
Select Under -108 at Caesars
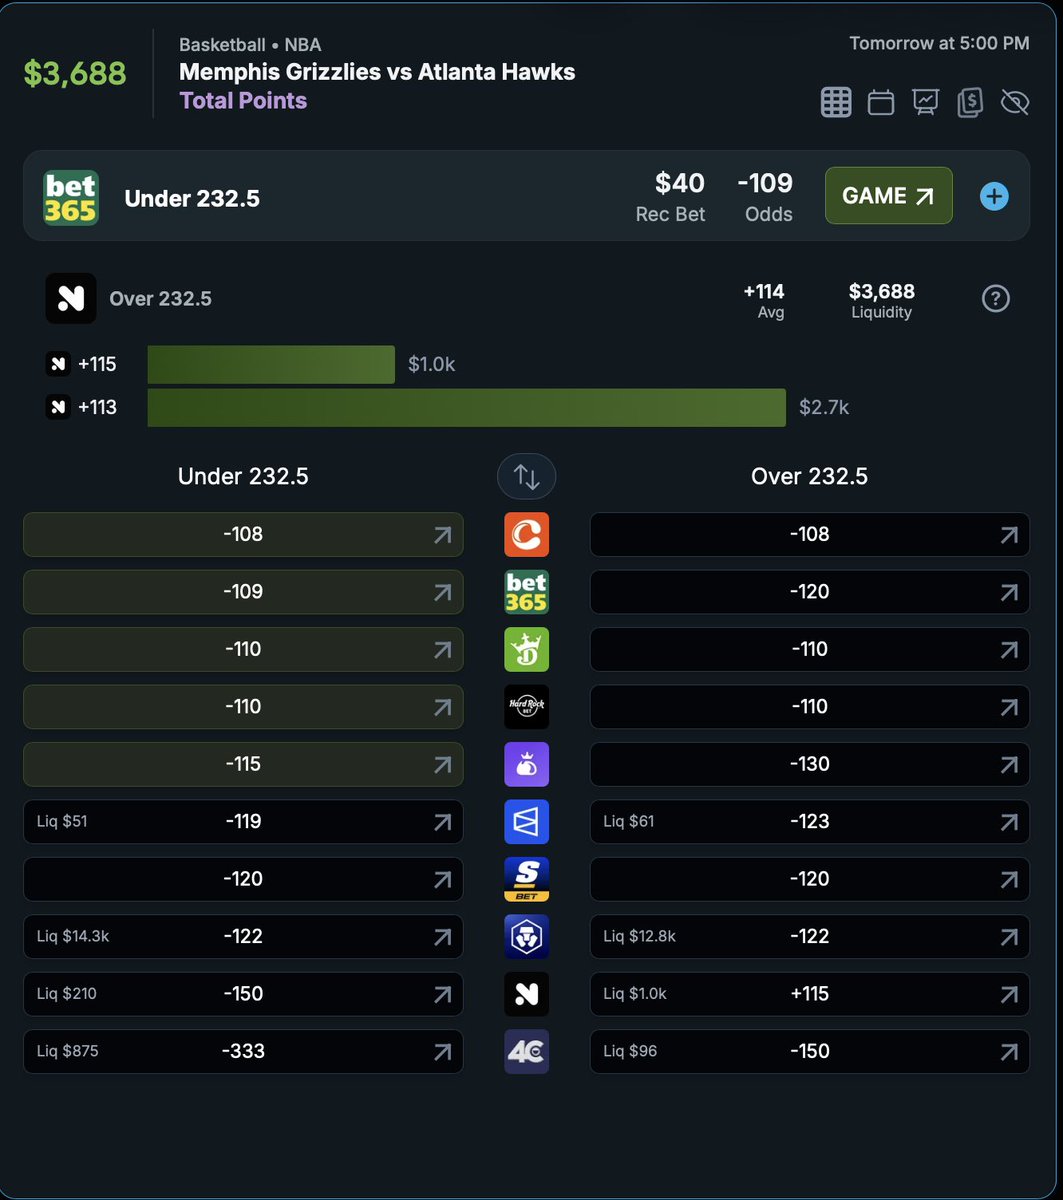point(243,535)
